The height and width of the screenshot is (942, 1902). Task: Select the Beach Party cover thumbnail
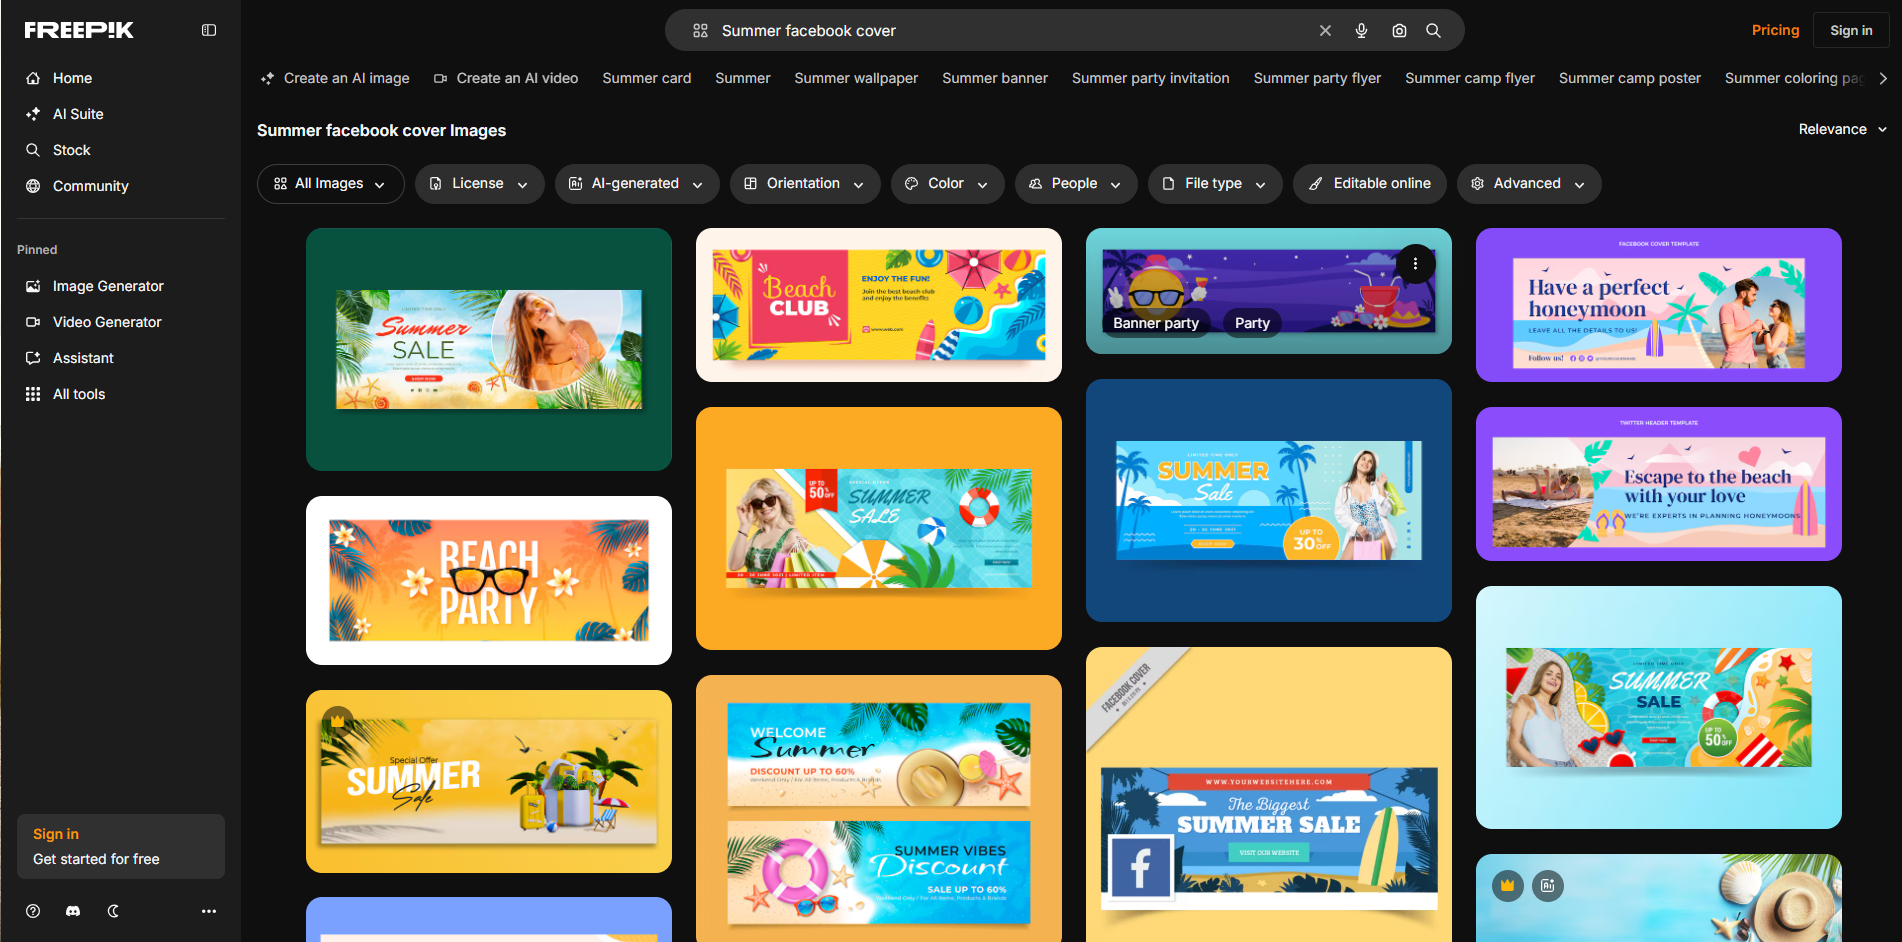pos(489,580)
